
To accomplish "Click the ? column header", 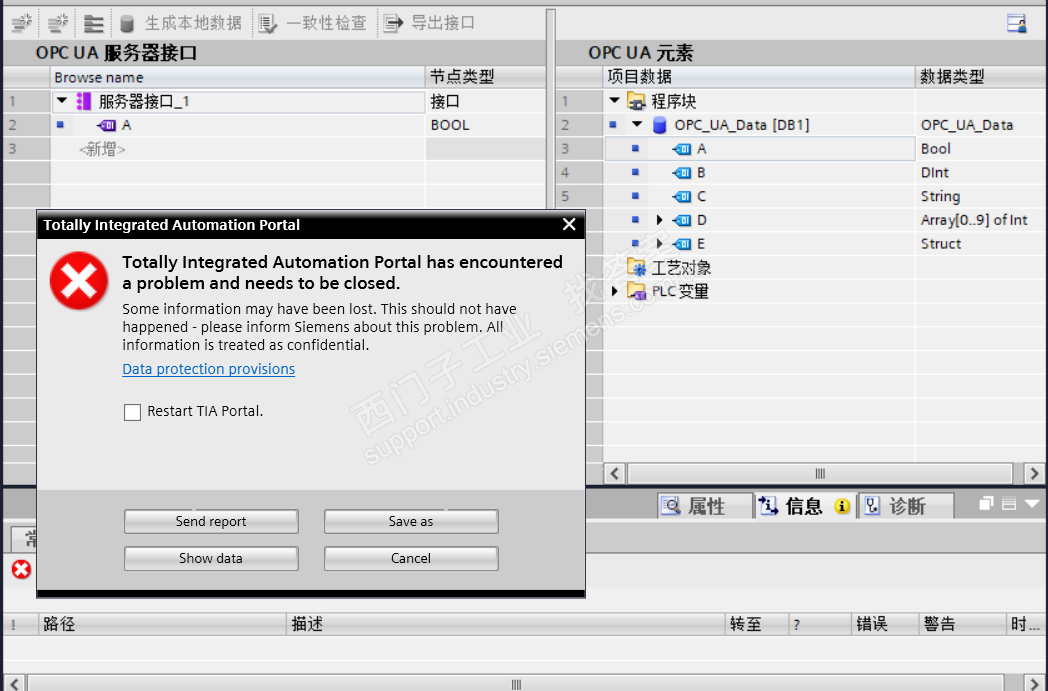I will pyautogui.click(x=819, y=624).
